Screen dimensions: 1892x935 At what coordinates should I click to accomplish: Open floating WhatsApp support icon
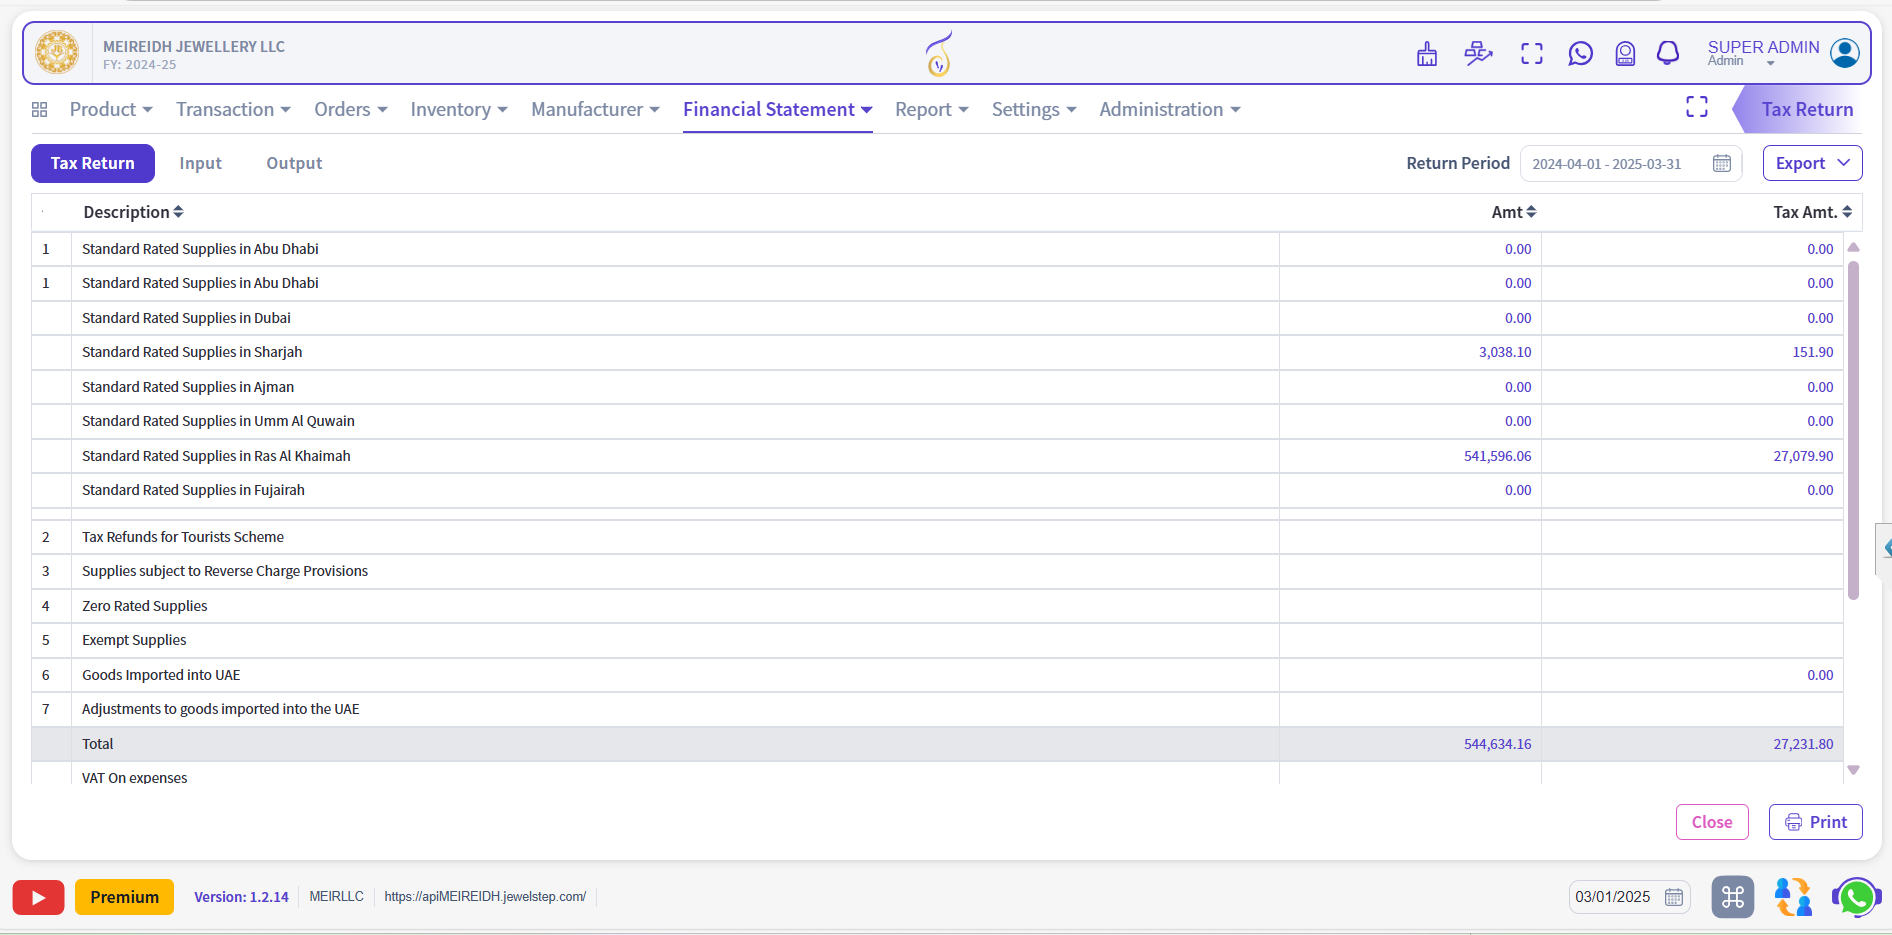pos(1857,897)
